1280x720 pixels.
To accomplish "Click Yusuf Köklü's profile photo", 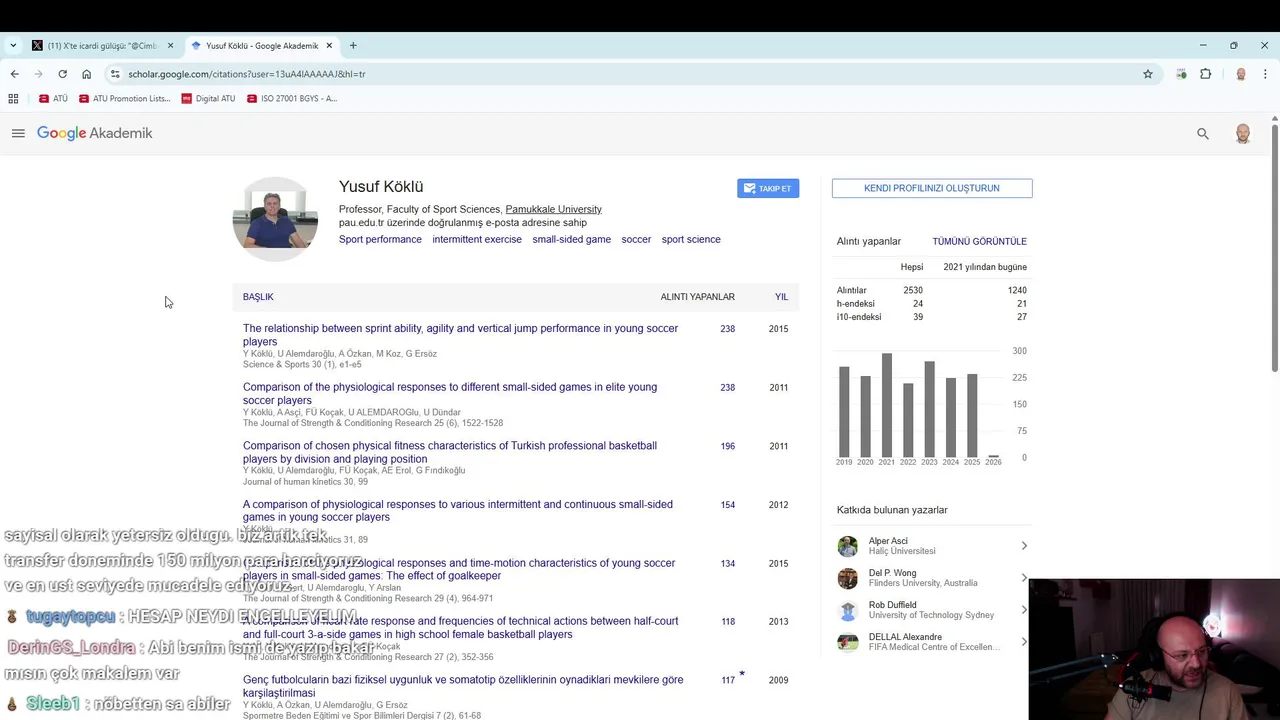I will (275, 219).
